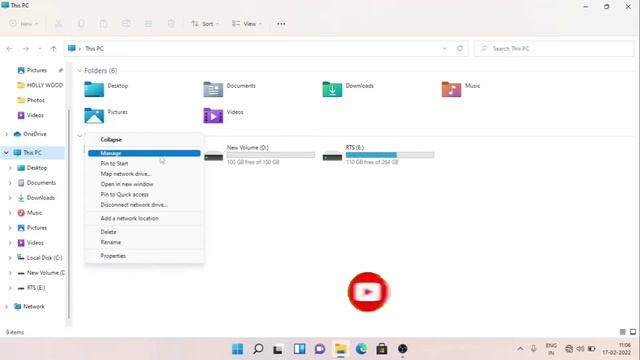This screenshot has width=640, height=360.
Task: Go up one level with Up arrow
Action: point(53,49)
